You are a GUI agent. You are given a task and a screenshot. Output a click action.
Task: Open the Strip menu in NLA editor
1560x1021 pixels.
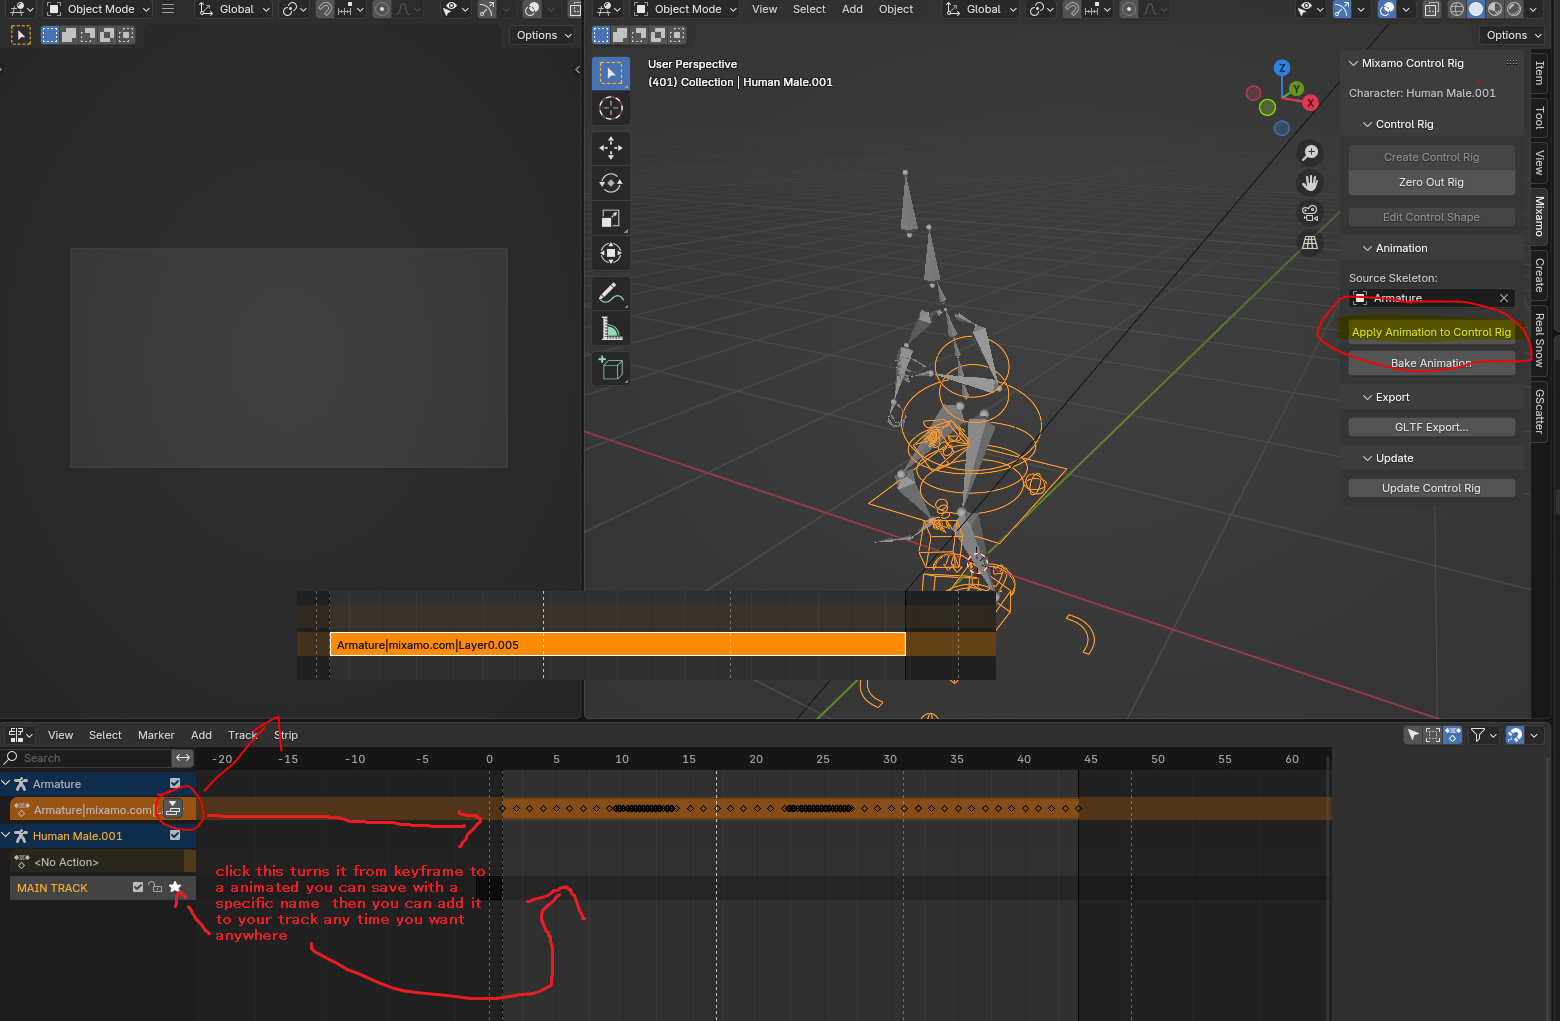(x=286, y=735)
